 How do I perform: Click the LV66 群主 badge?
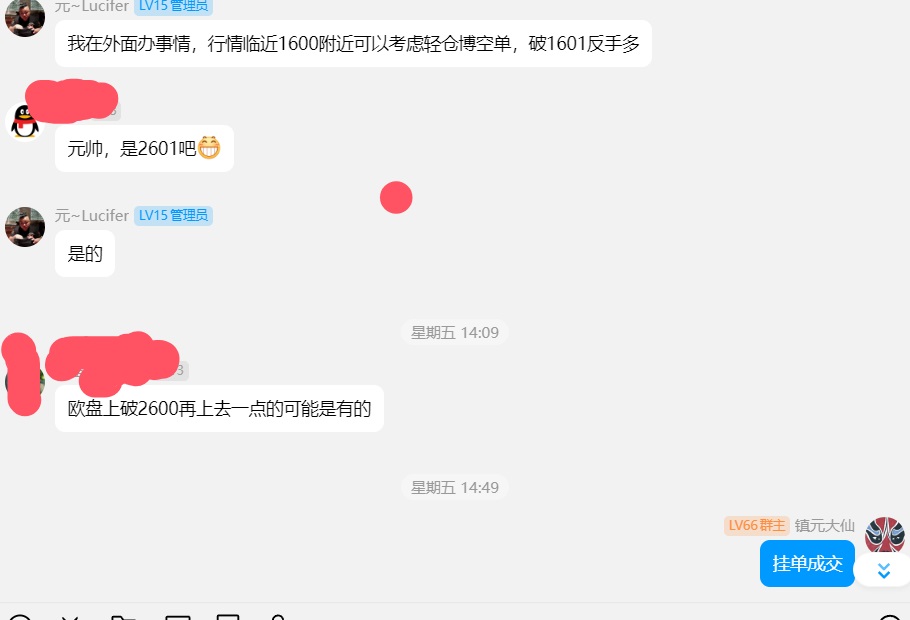[x=756, y=525]
